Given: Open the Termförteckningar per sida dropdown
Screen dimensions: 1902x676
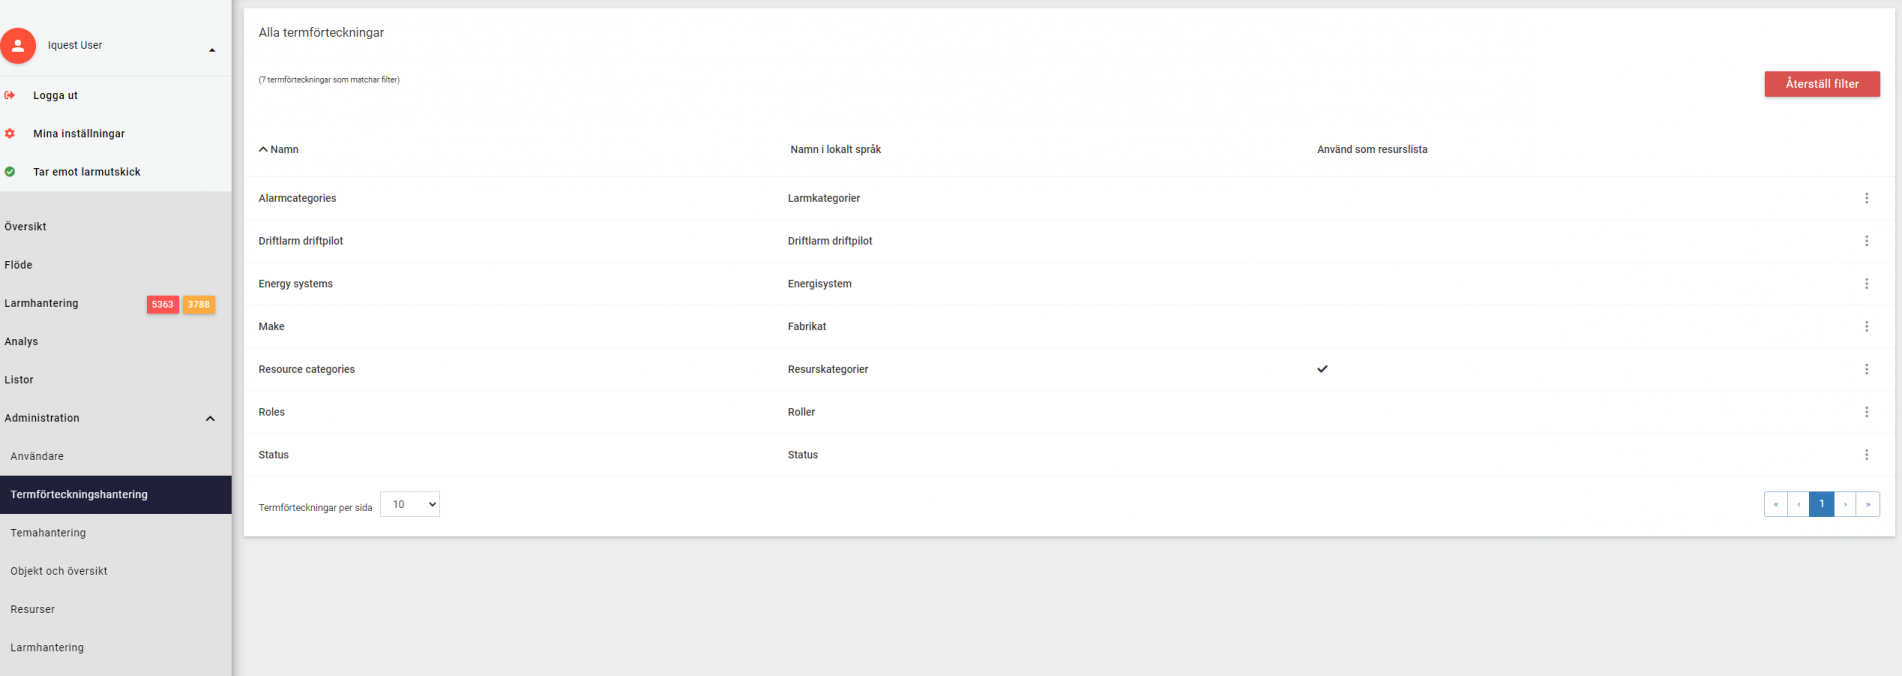Looking at the screenshot, I should coord(410,505).
